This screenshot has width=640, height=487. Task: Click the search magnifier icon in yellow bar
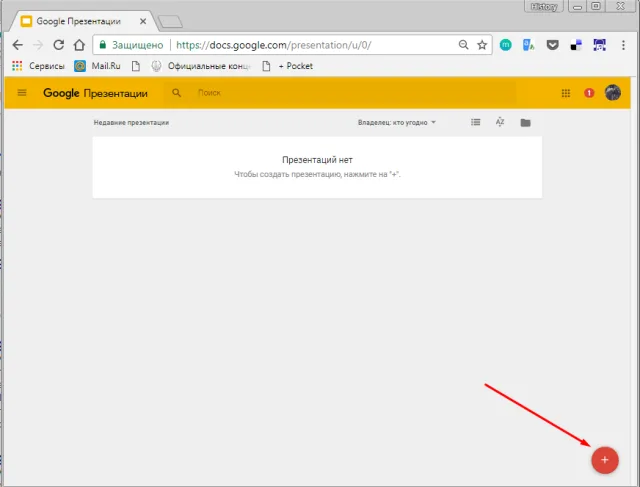(x=176, y=93)
